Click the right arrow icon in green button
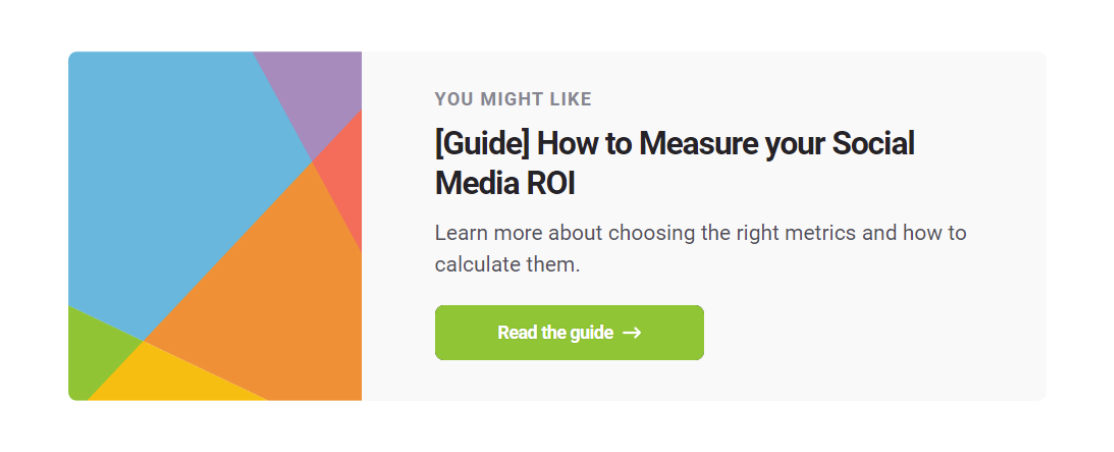1114x452 pixels. [632, 333]
